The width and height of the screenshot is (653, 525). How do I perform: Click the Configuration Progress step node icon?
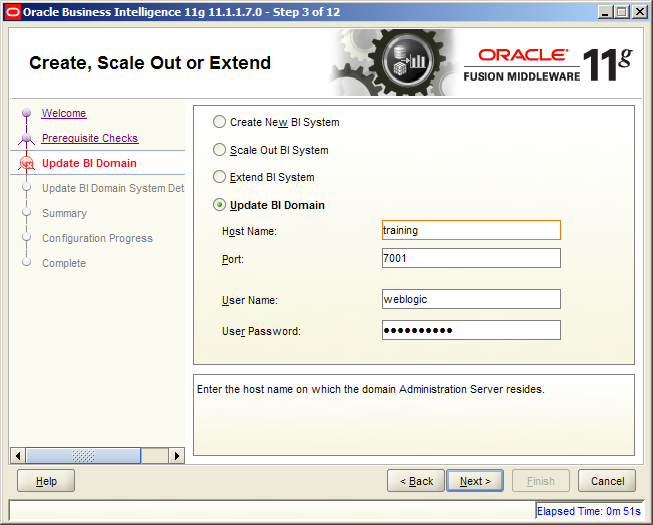click(x=27, y=239)
